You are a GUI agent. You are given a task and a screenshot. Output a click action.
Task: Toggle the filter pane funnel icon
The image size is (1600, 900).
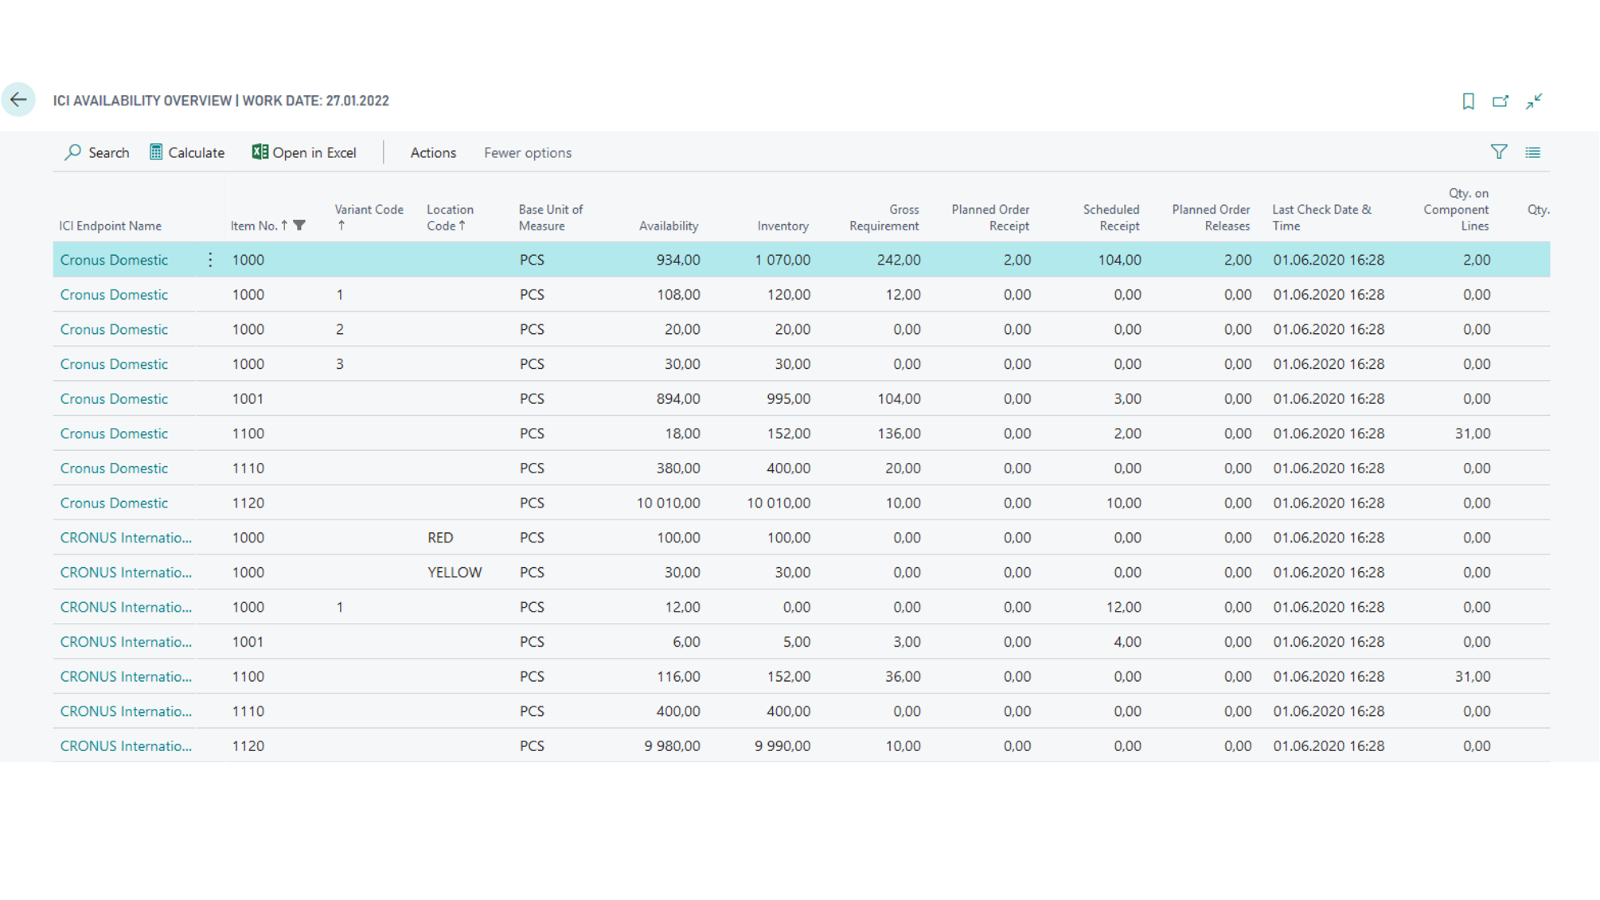tap(1499, 152)
